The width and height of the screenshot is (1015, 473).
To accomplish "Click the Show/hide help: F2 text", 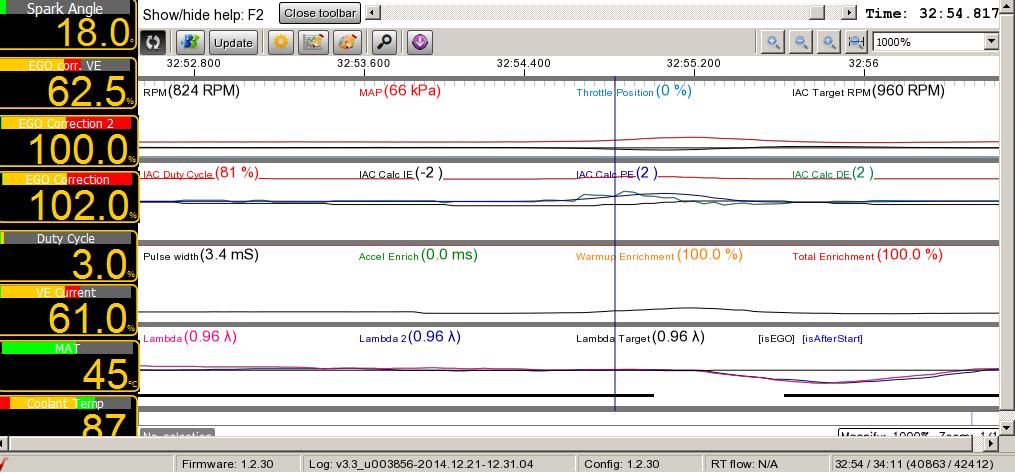I will [203, 14].
